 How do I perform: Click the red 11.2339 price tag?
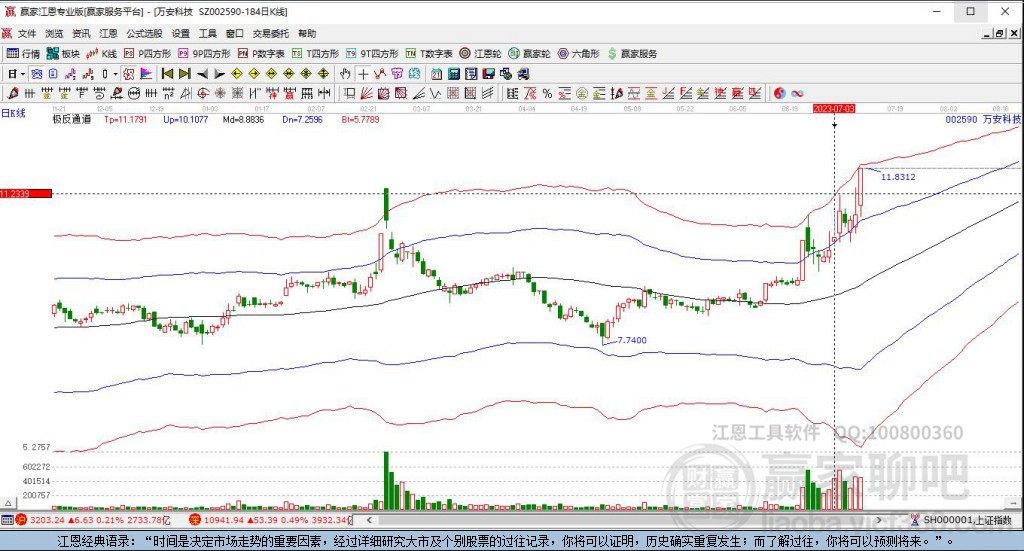pyautogui.click(x=25, y=193)
